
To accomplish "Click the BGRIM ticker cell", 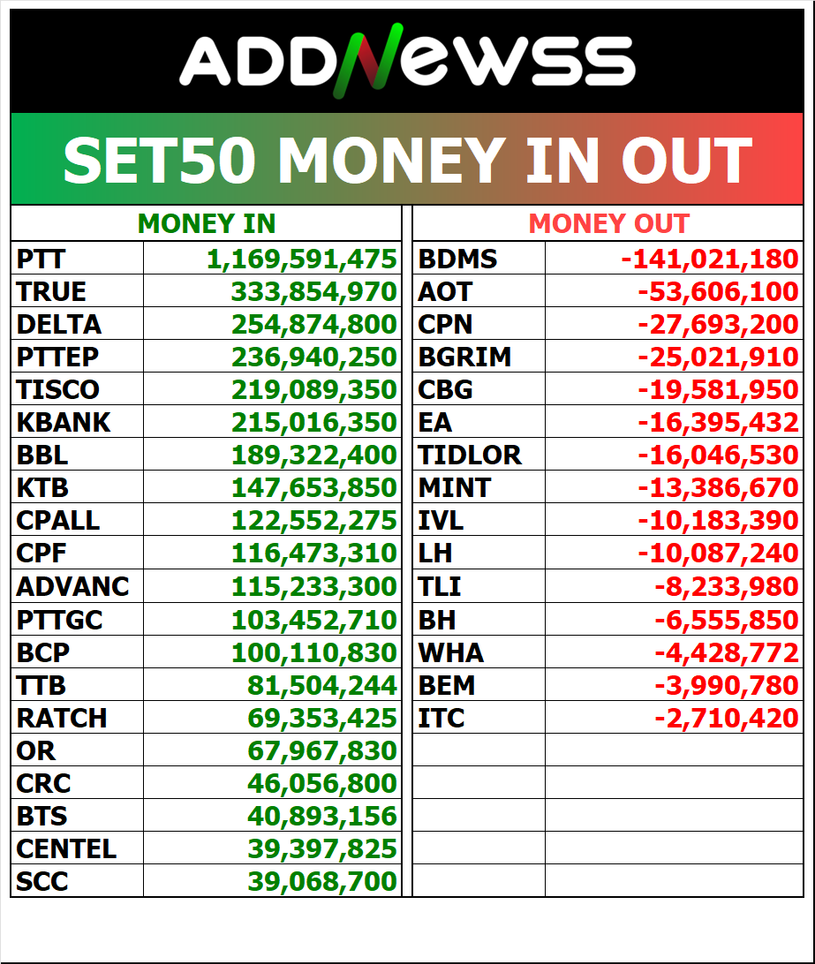I will point(465,357).
